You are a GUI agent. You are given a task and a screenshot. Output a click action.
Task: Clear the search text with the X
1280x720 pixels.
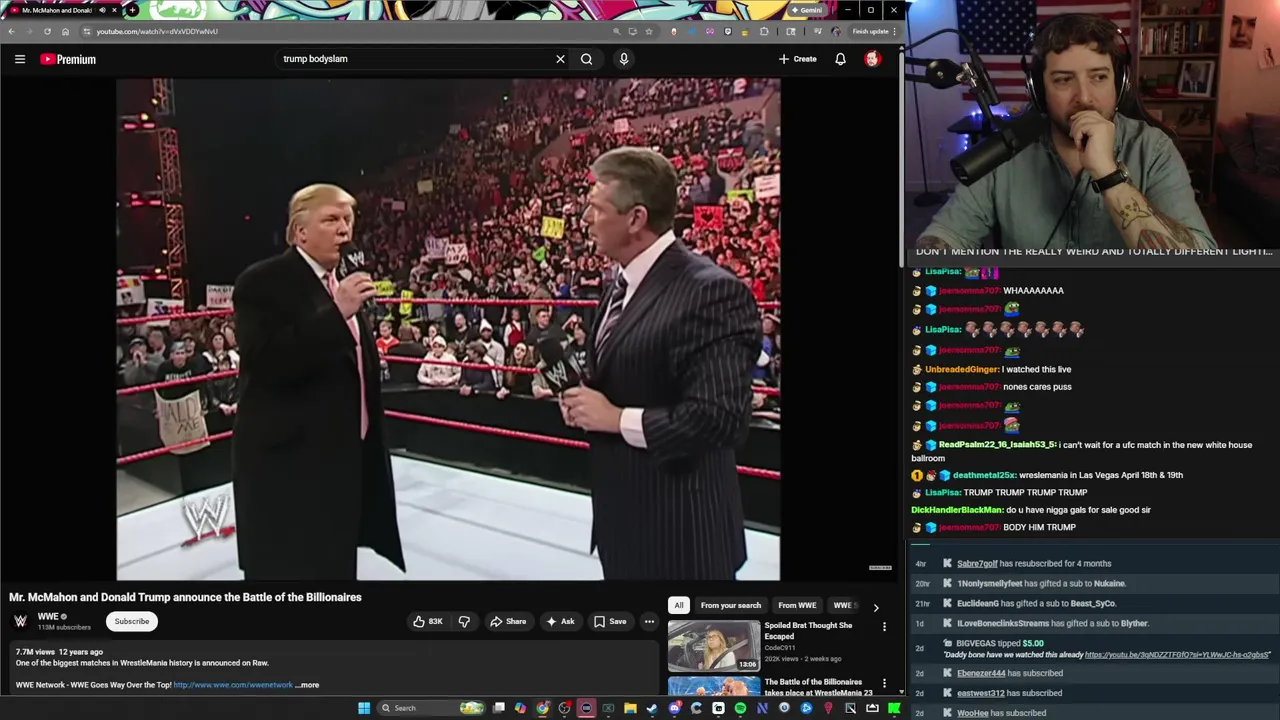(x=560, y=59)
